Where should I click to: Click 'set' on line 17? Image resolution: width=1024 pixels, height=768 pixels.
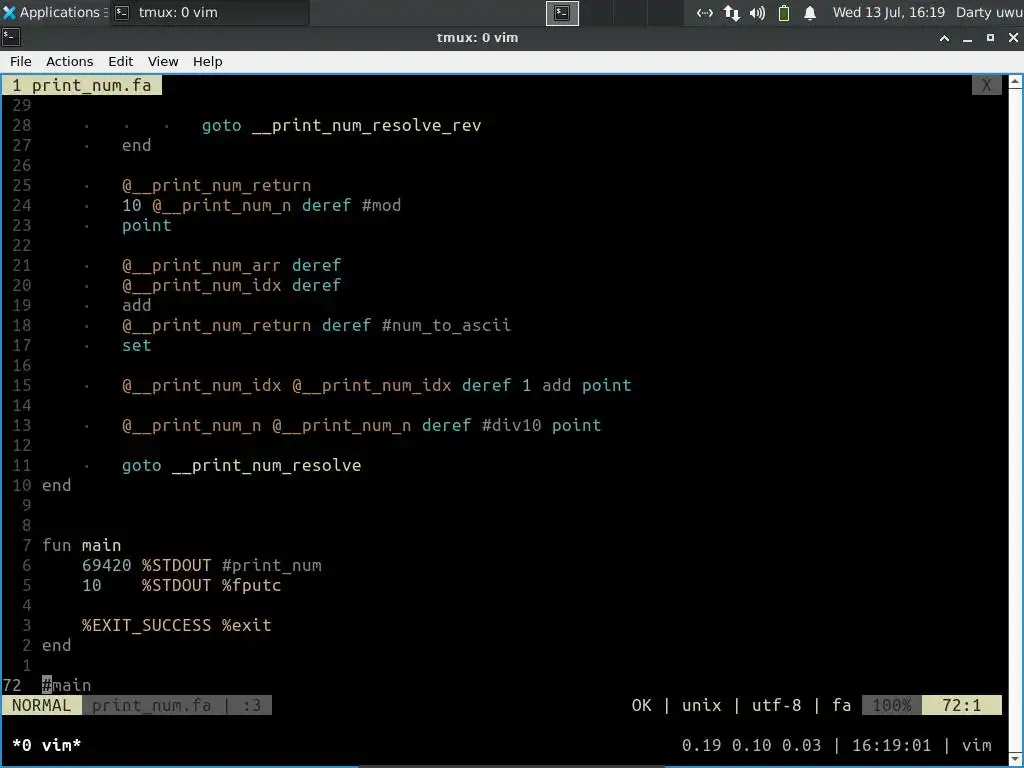click(x=136, y=345)
